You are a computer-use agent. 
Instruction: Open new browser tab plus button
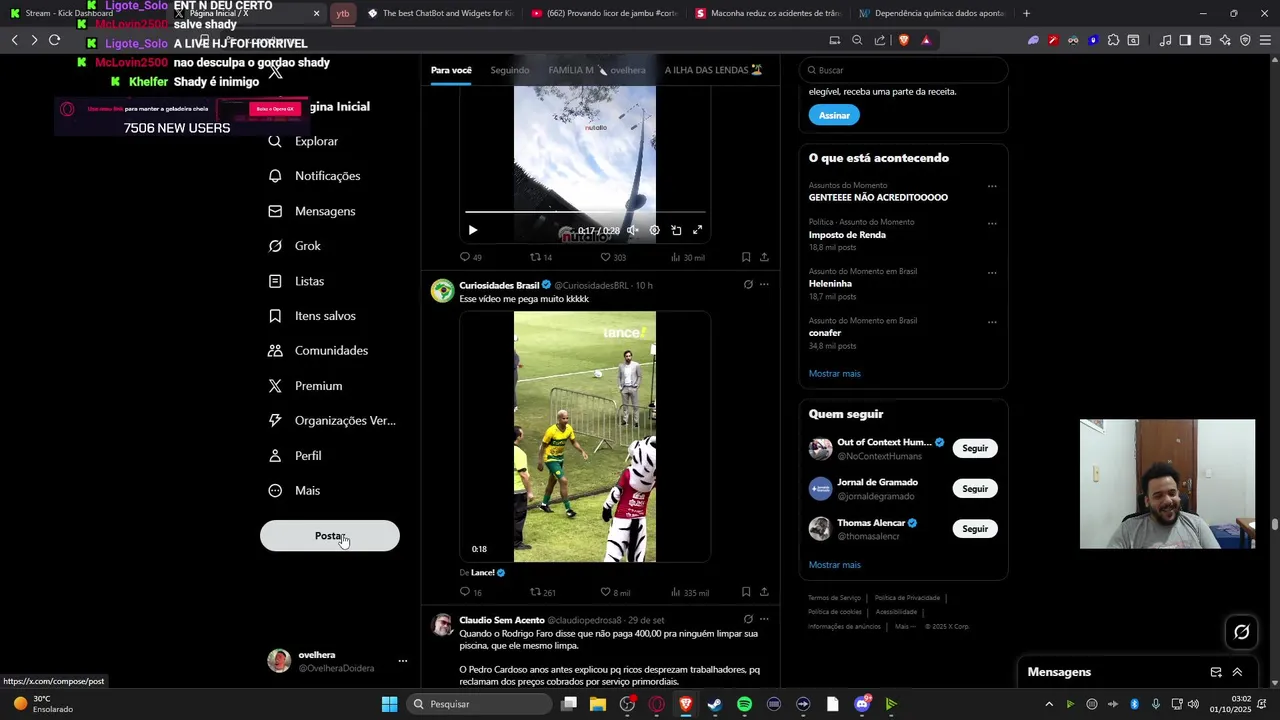[1026, 13]
